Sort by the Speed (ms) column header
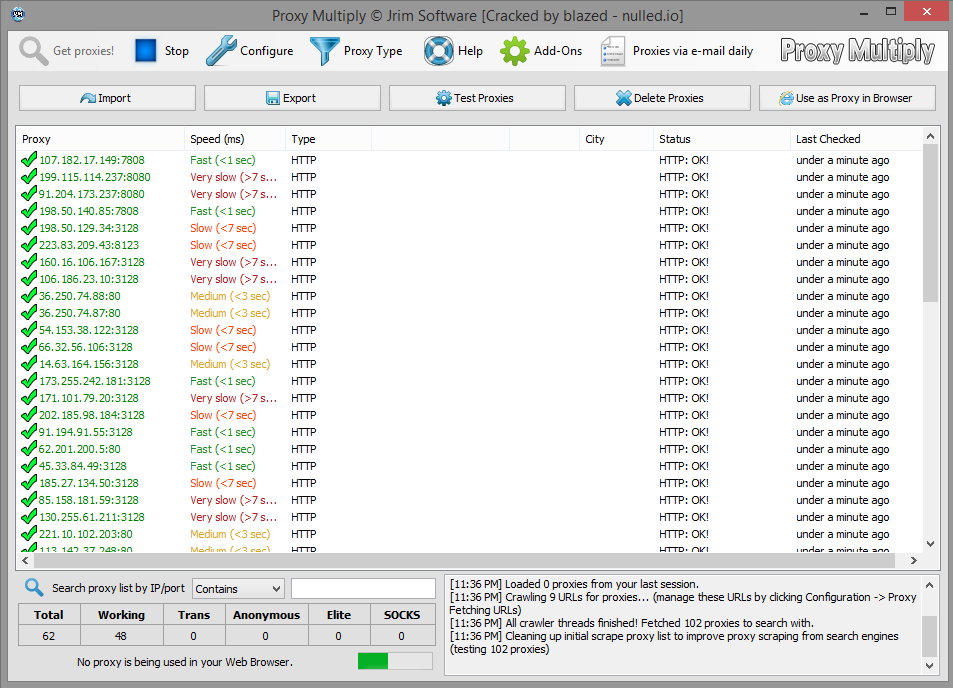The width and height of the screenshot is (953, 688). coord(235,139)
